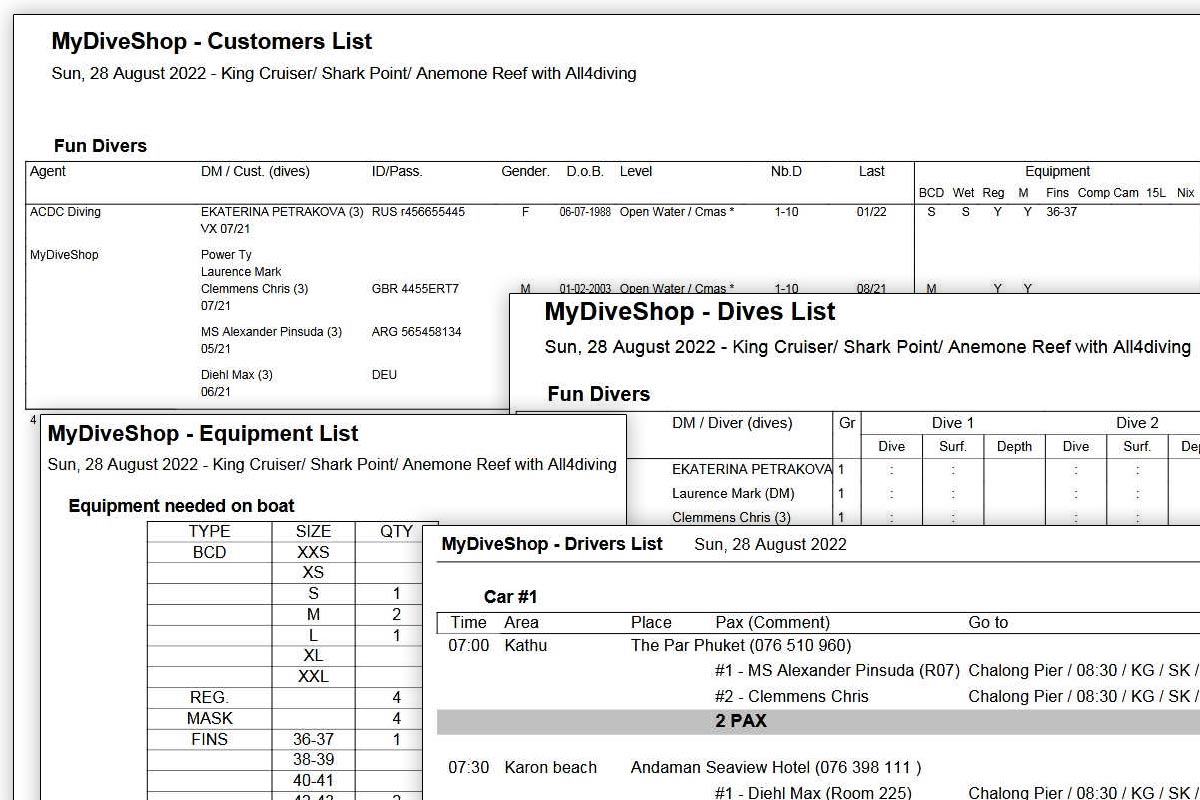Click the "Dive 1" group header
The image size is (1200, 800).
tap(952, 423)
